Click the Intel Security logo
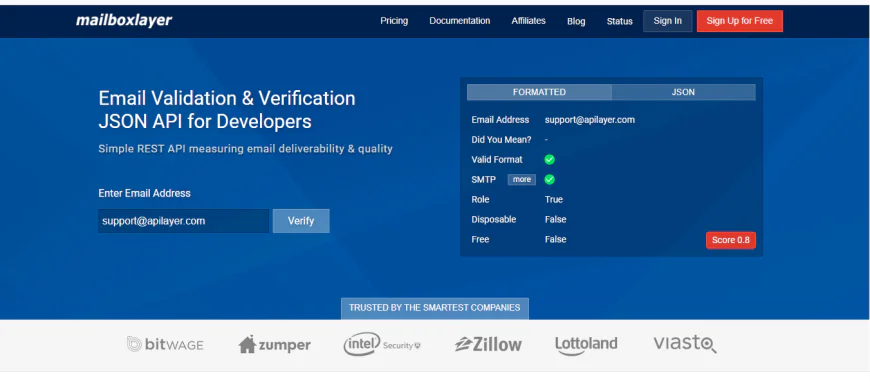 382,344
